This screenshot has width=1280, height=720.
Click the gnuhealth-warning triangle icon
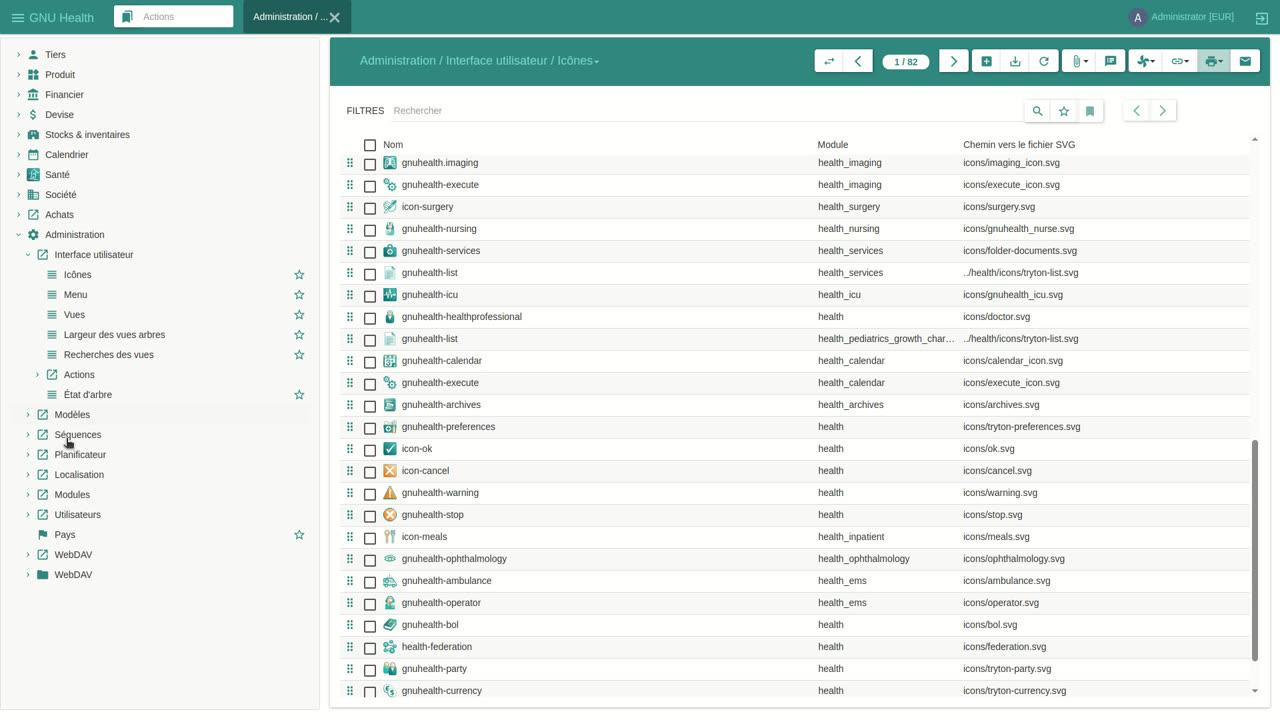click(x=390, y=493)
